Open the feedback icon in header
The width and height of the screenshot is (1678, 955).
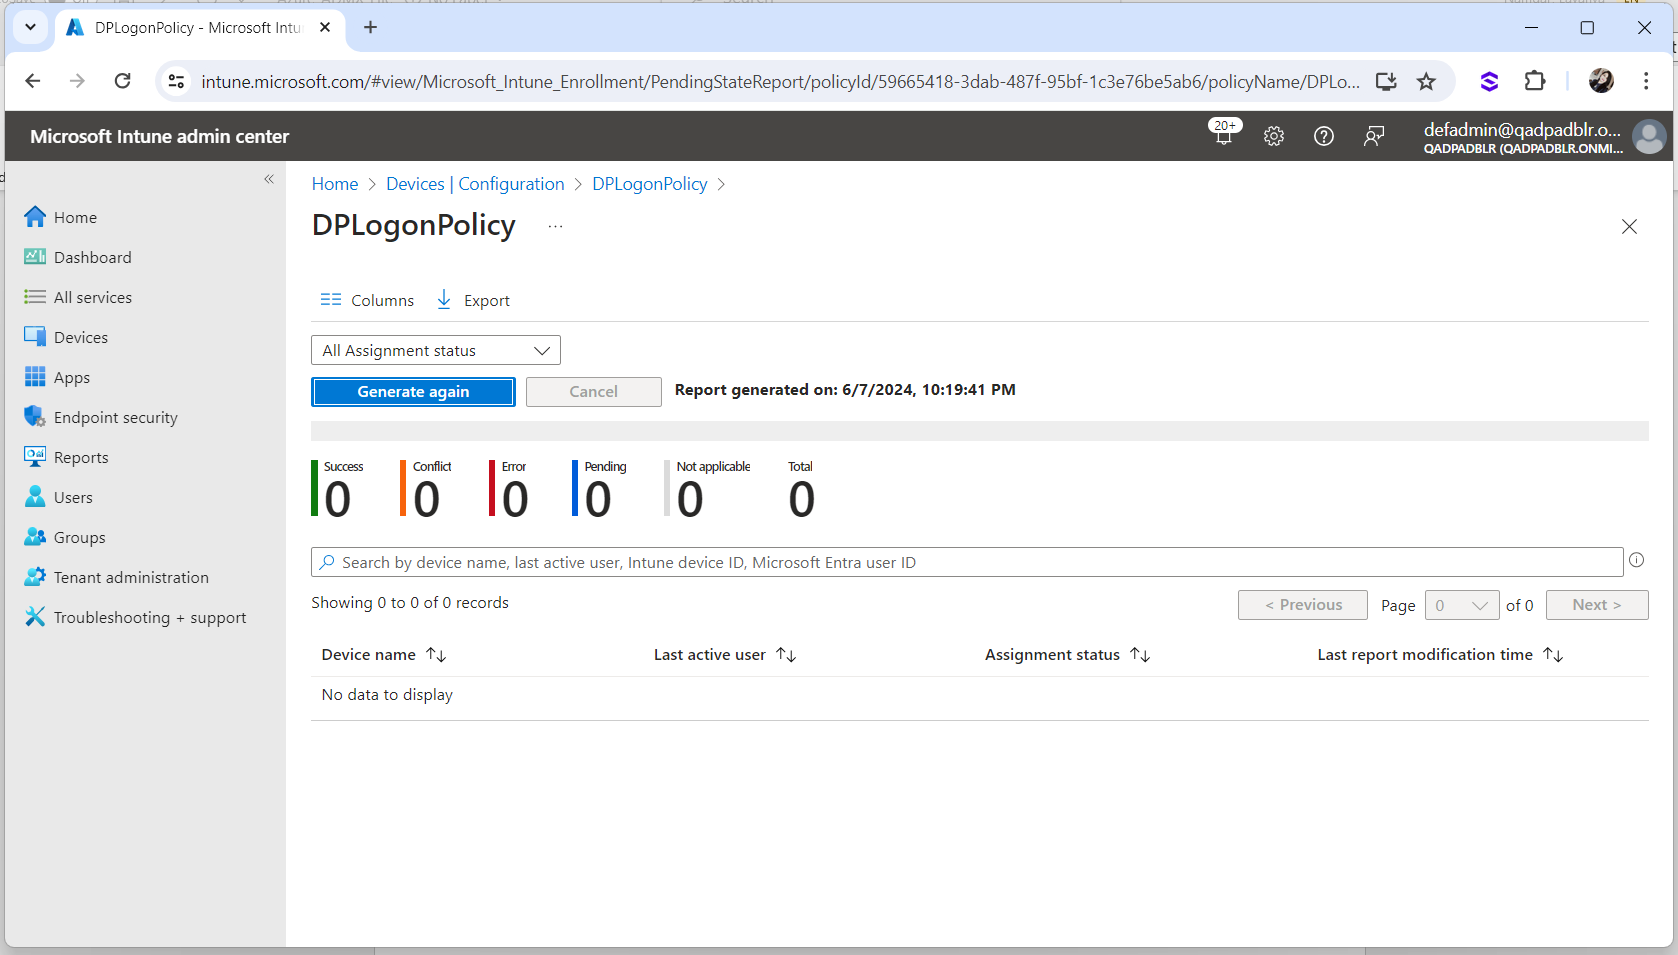[x=1374, y=136]
